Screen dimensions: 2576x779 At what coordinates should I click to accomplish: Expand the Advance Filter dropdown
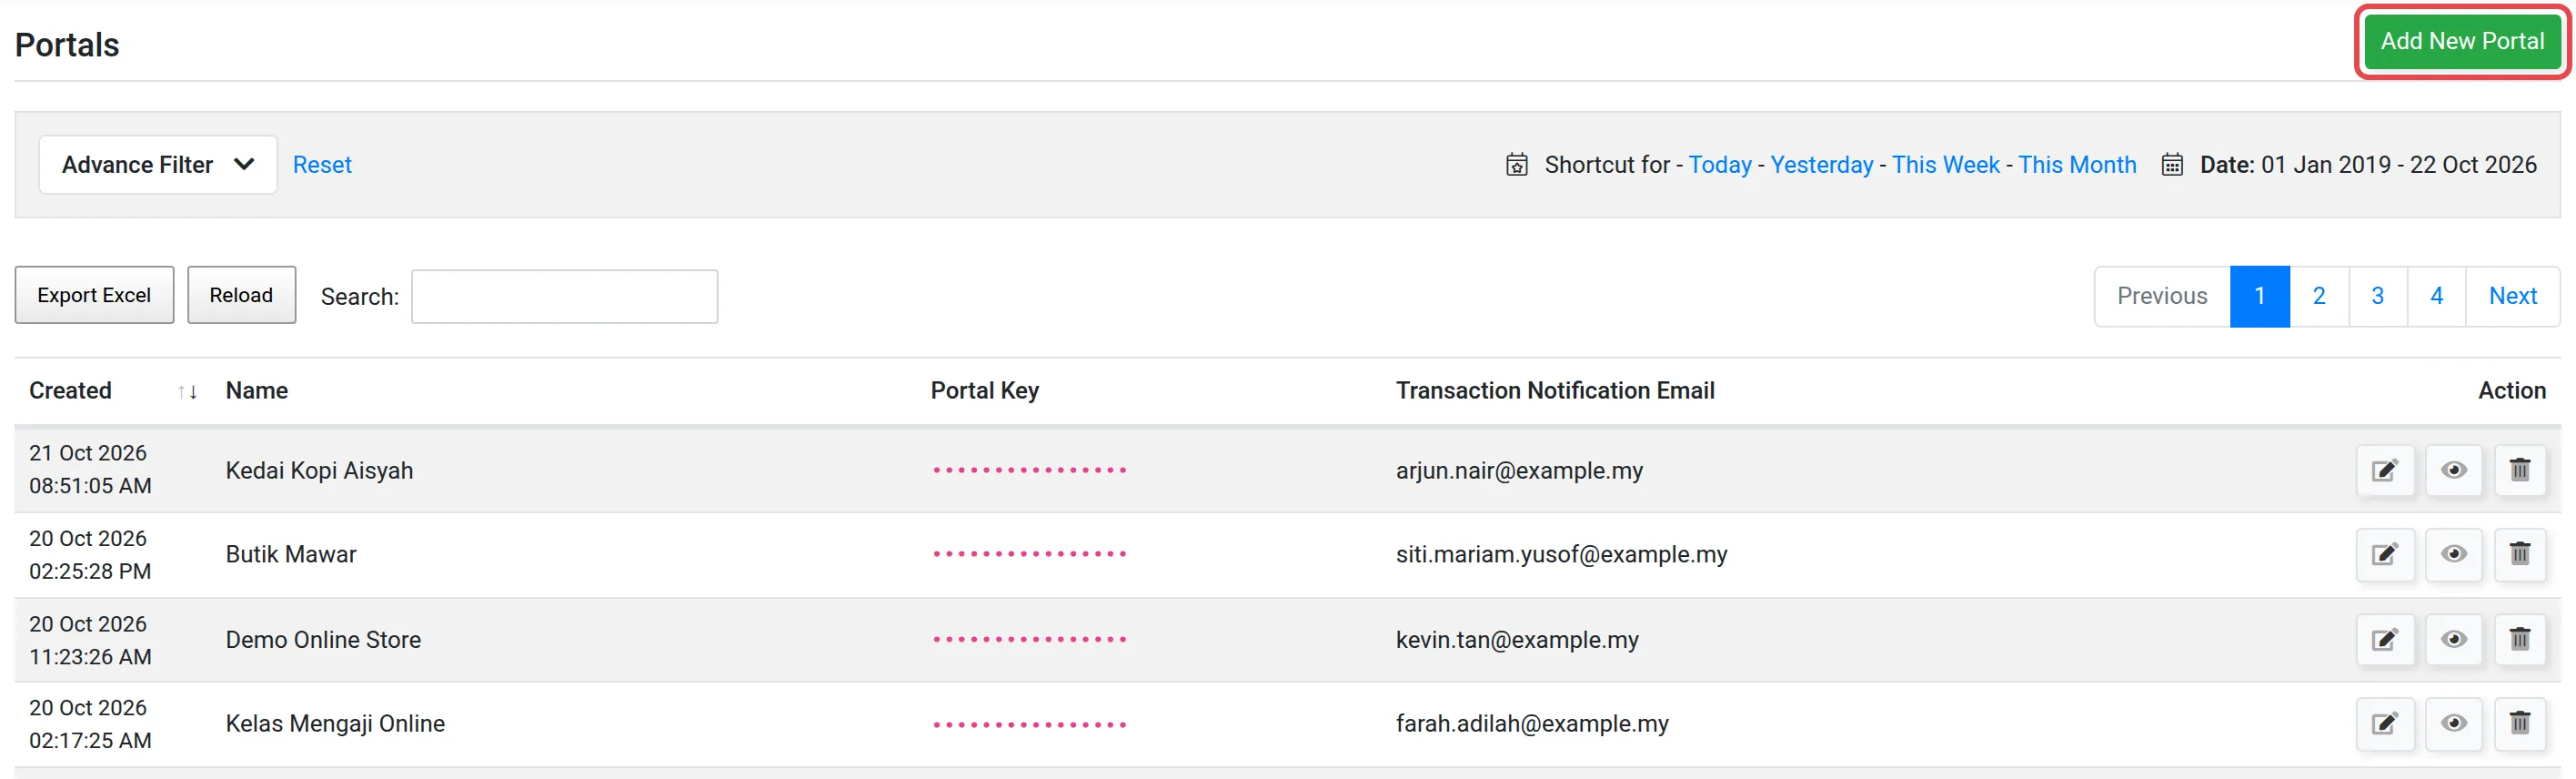[158, 164]
